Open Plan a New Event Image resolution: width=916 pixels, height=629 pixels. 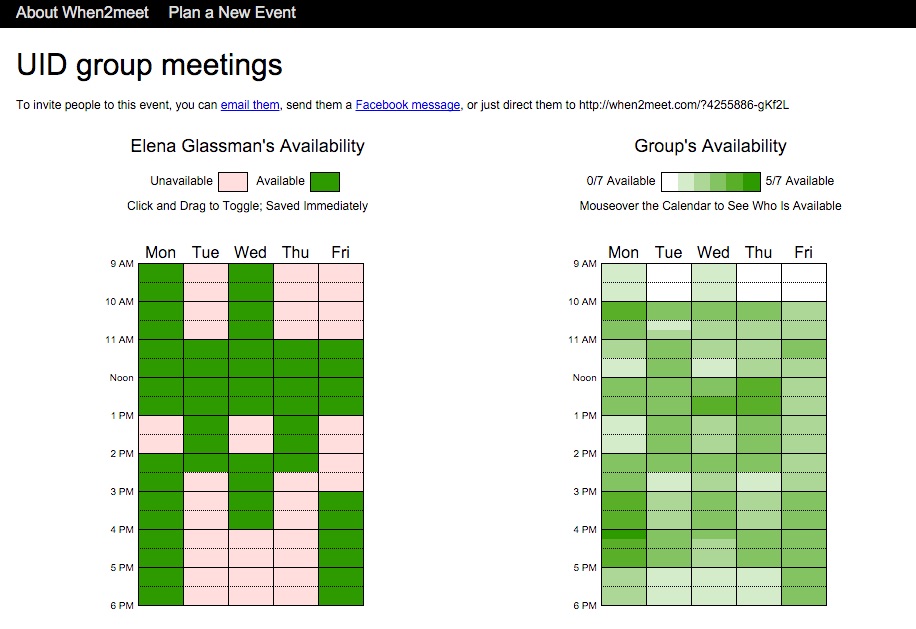click(232, 13)
